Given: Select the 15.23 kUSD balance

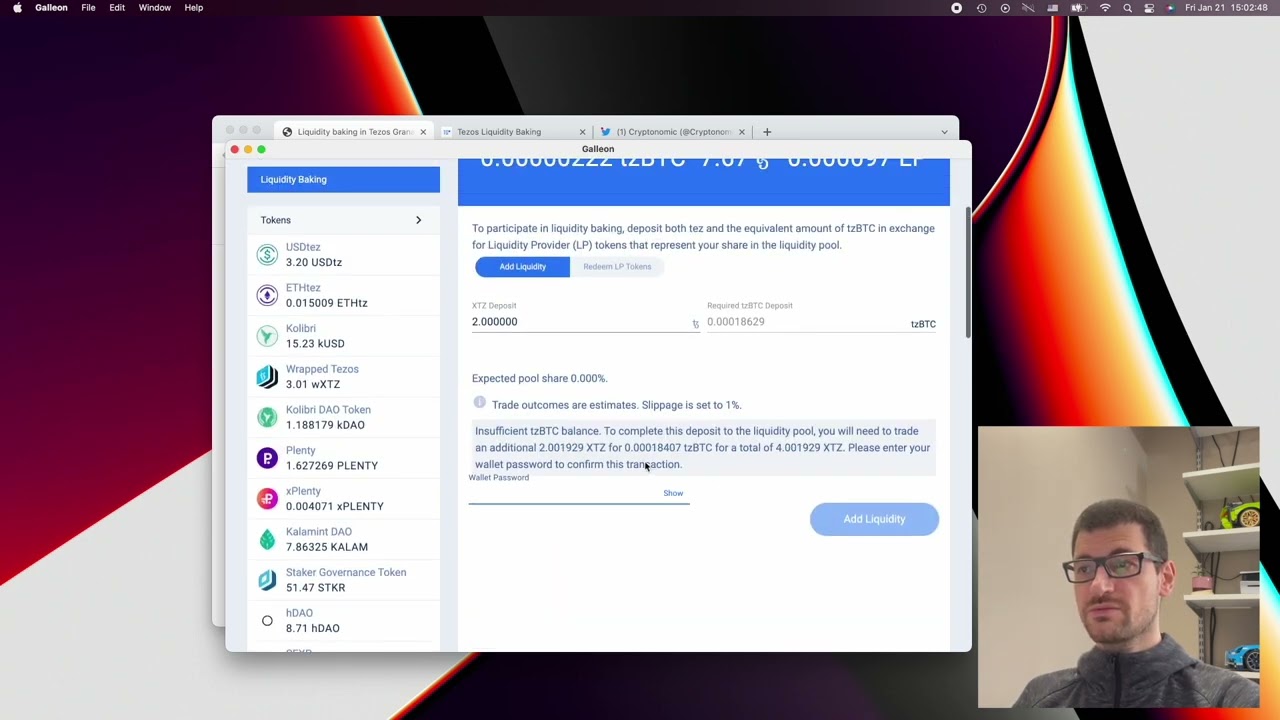Looking at the screenshot, I should [x=315, y=344].
